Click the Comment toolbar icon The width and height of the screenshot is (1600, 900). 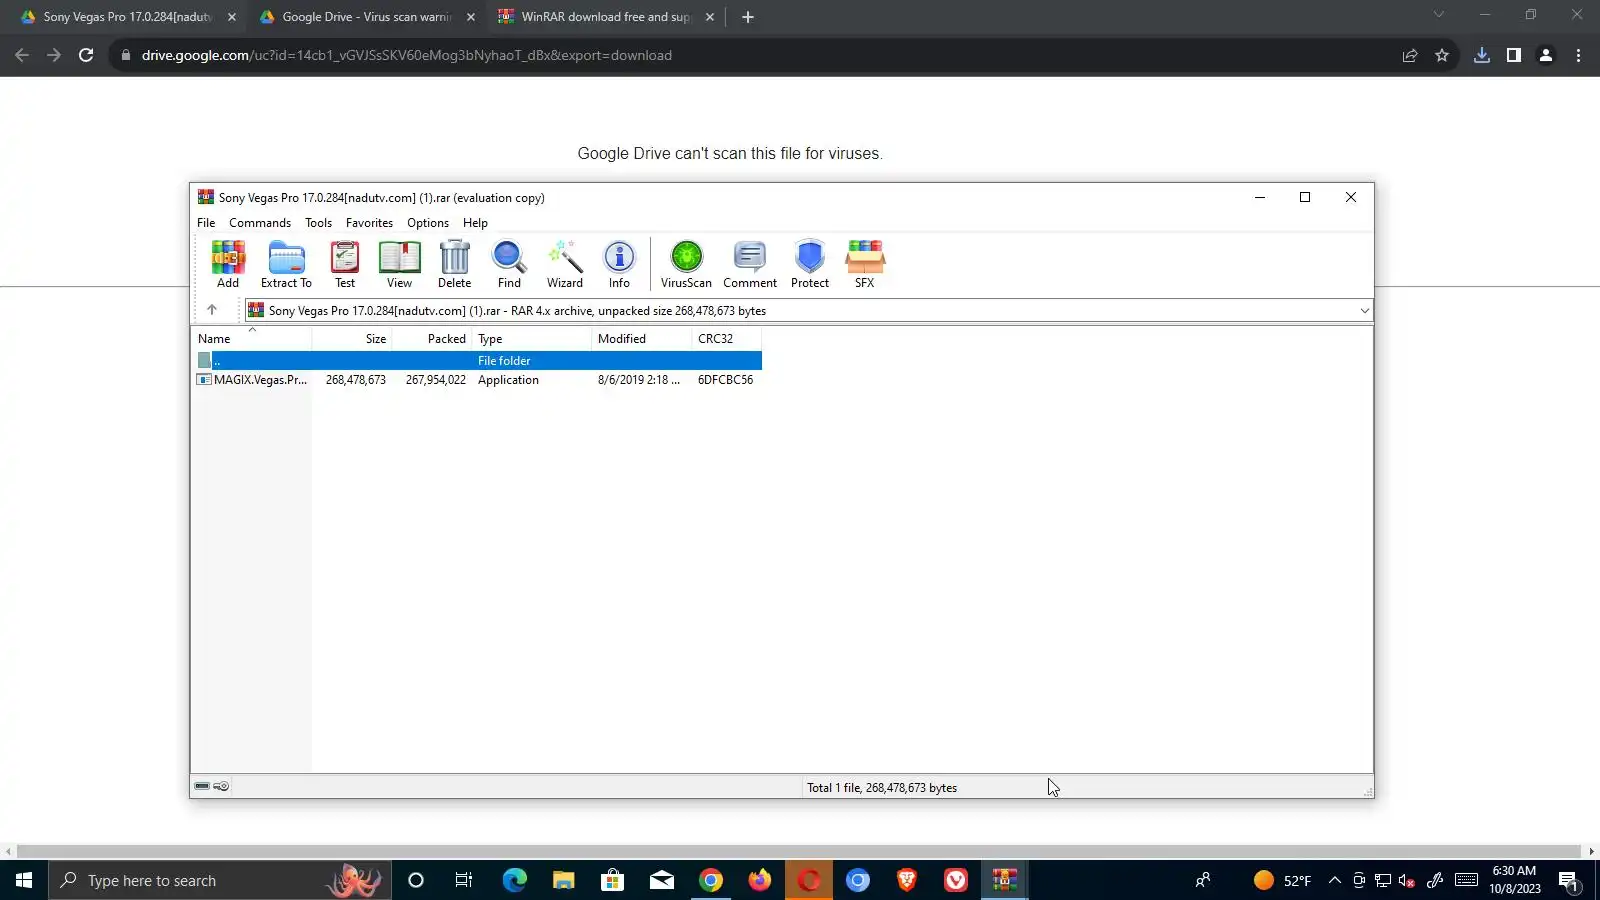[750, 264]
